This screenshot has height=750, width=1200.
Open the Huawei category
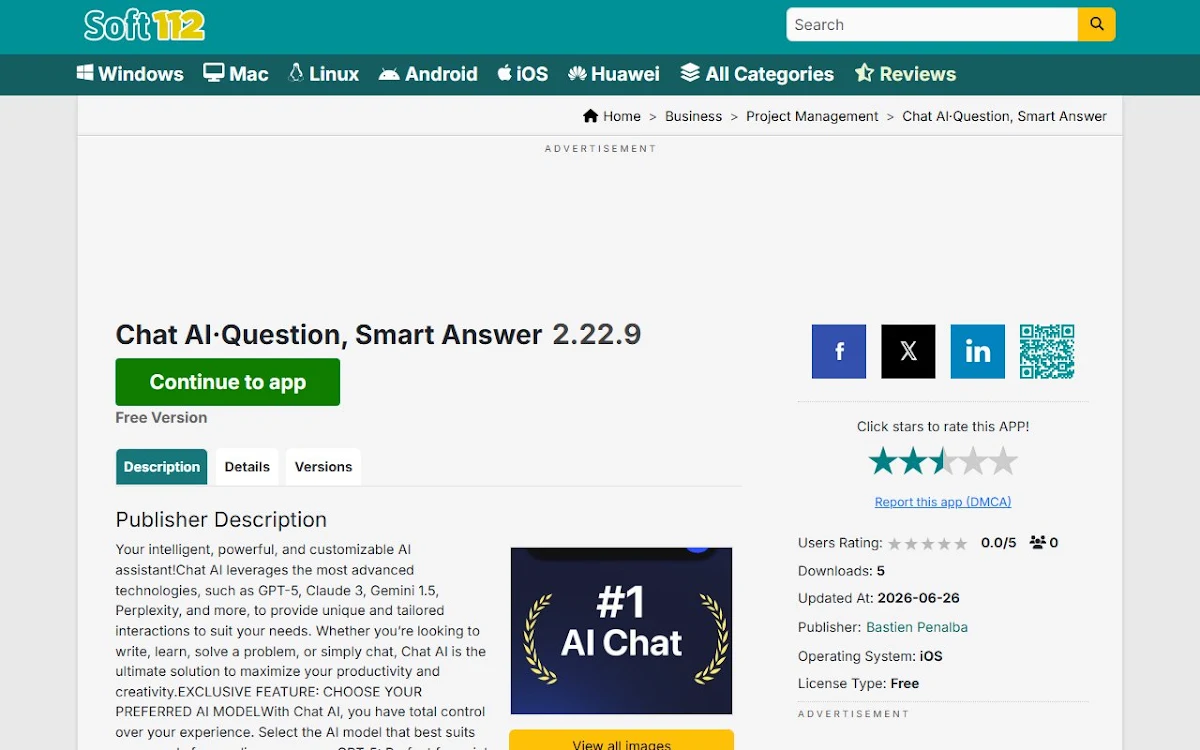(613, 74)
